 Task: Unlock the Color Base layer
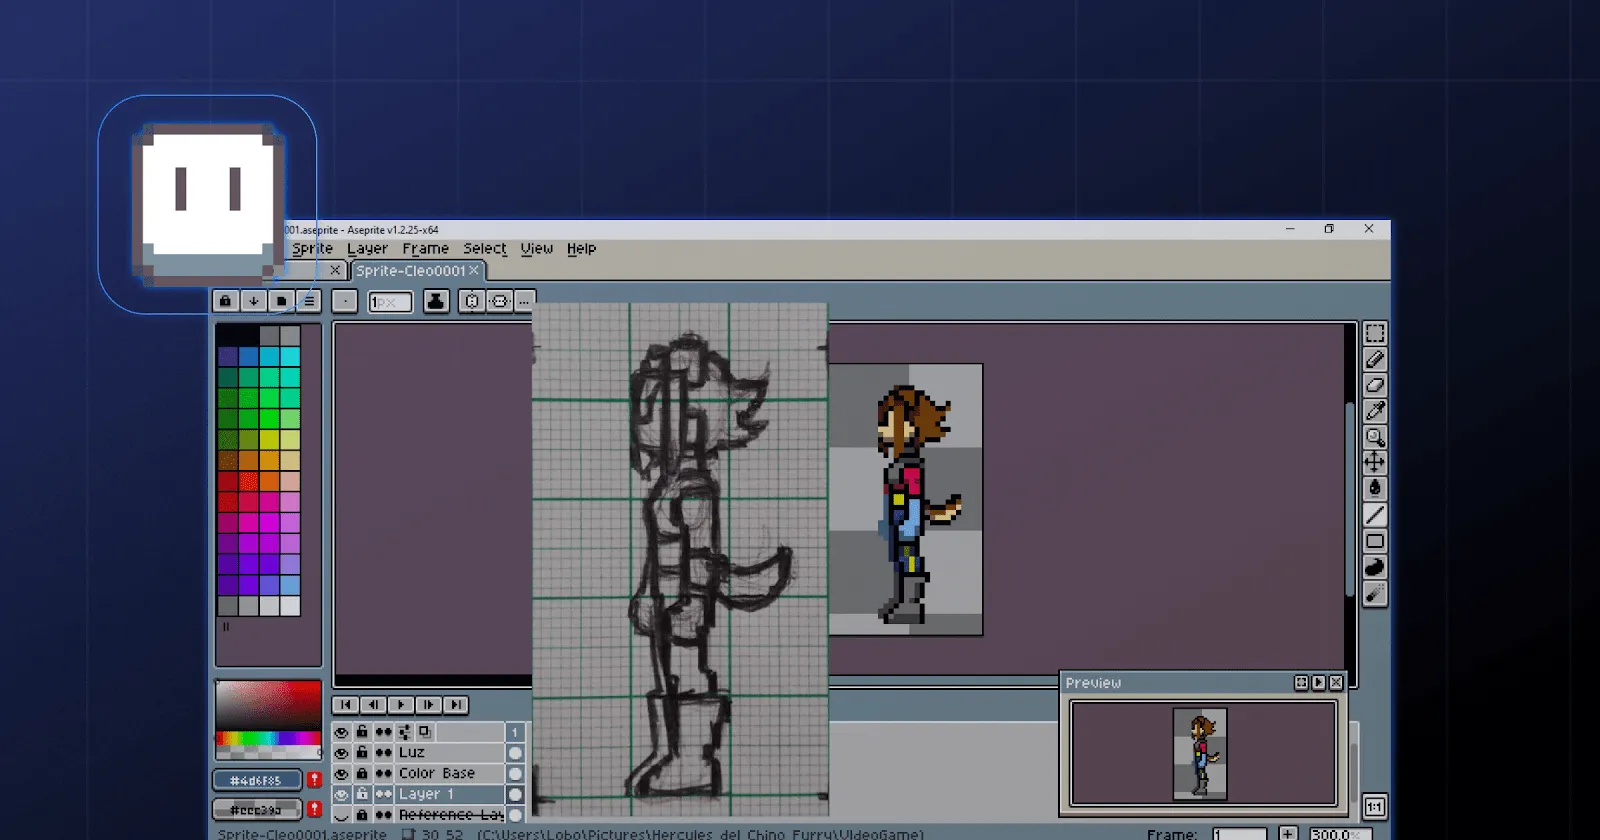(x=362, y=774)
